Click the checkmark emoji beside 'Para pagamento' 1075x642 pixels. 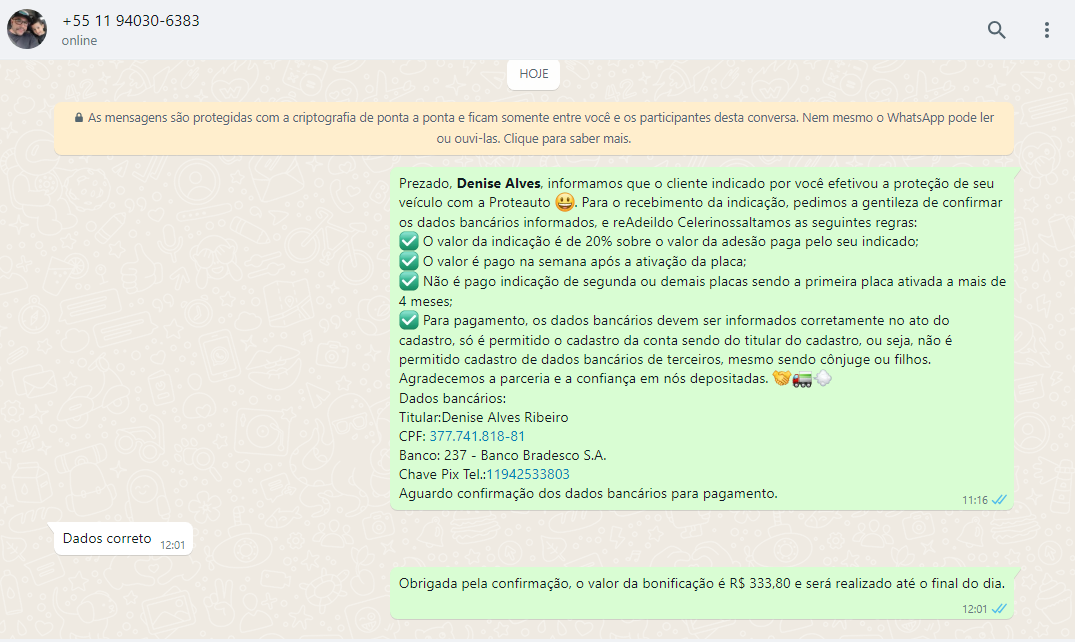(408, 320)
